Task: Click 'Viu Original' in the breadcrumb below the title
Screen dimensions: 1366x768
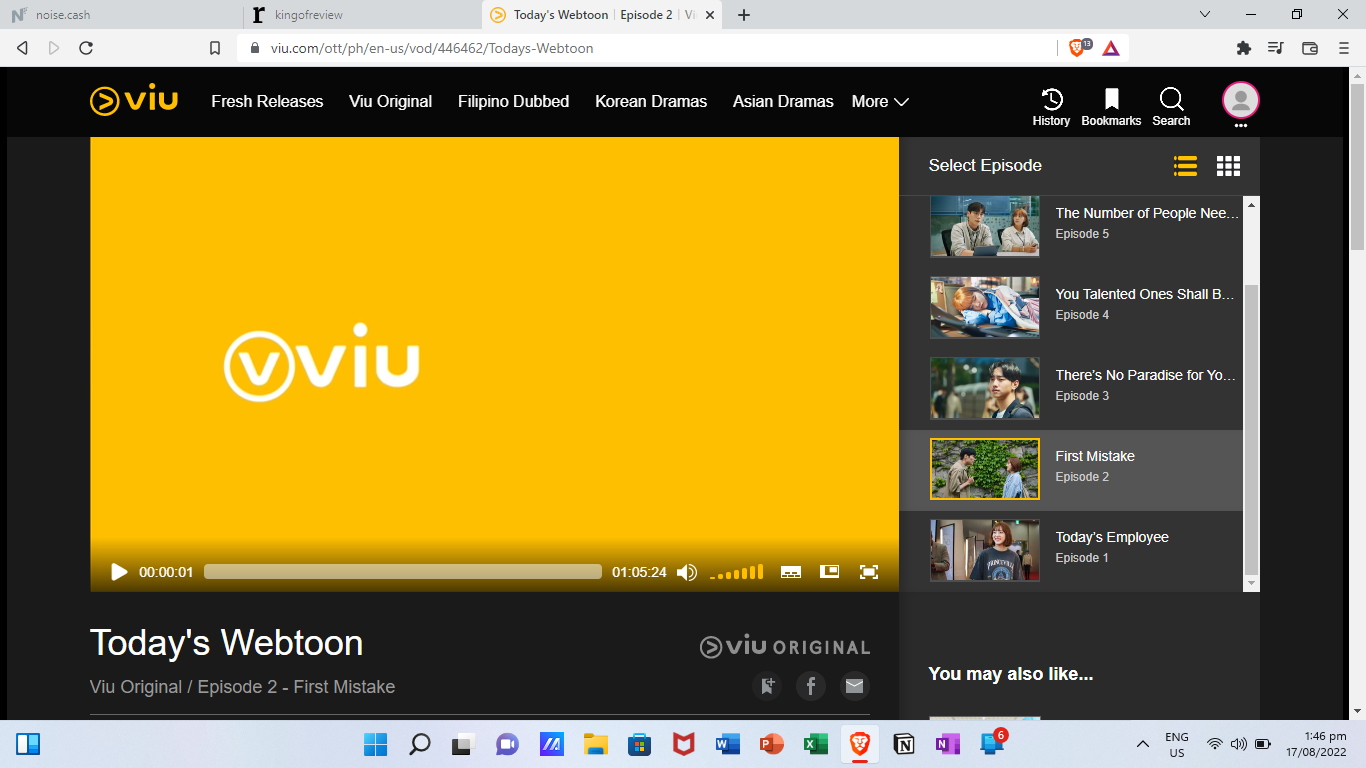Action: click(x=136, y=687)
